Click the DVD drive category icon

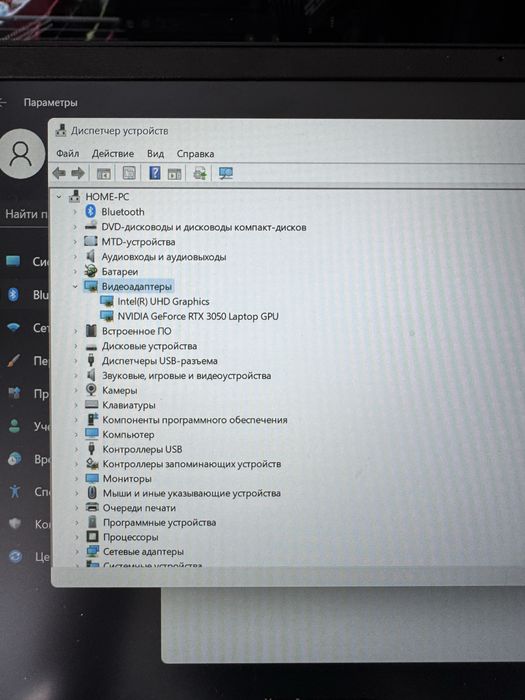click(91, 225)
